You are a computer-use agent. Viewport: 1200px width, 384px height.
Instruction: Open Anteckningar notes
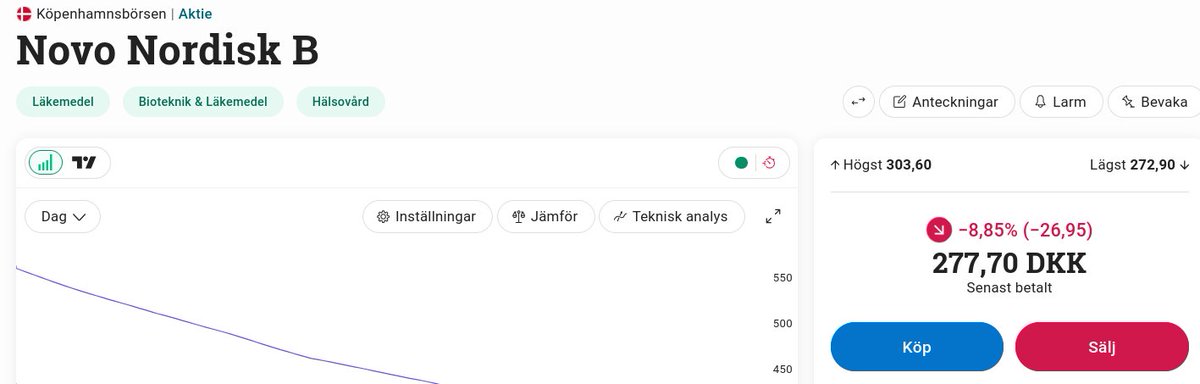tap(946, 102)
